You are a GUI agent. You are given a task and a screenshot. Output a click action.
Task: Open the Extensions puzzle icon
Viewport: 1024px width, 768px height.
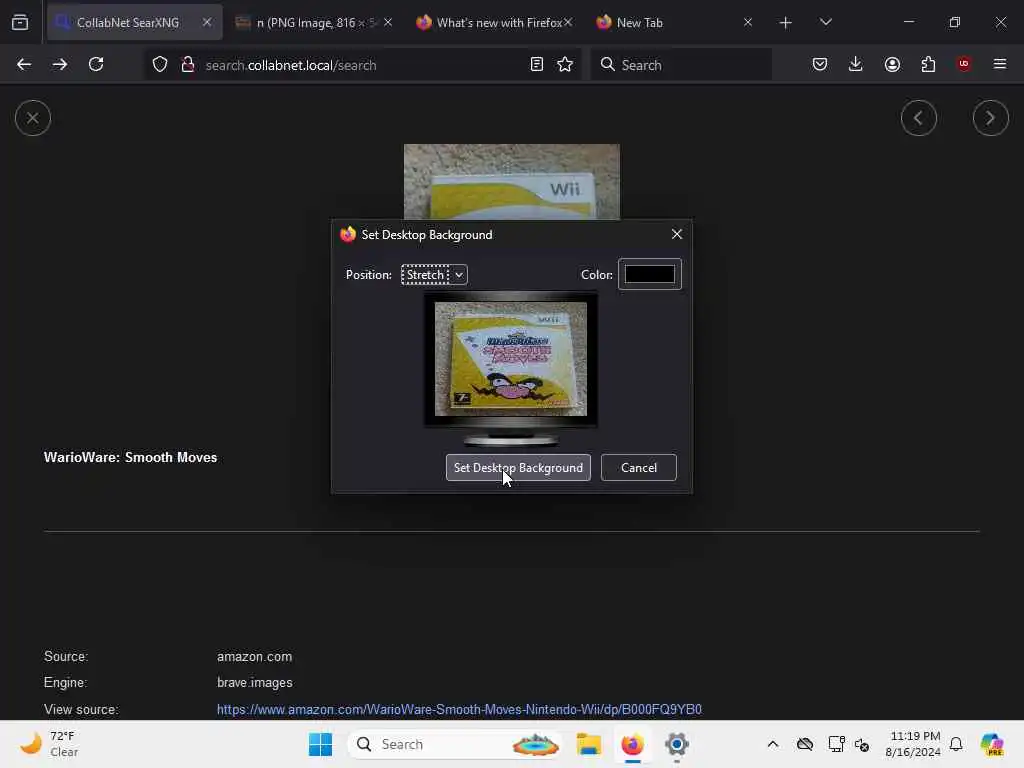coord(928,64)
